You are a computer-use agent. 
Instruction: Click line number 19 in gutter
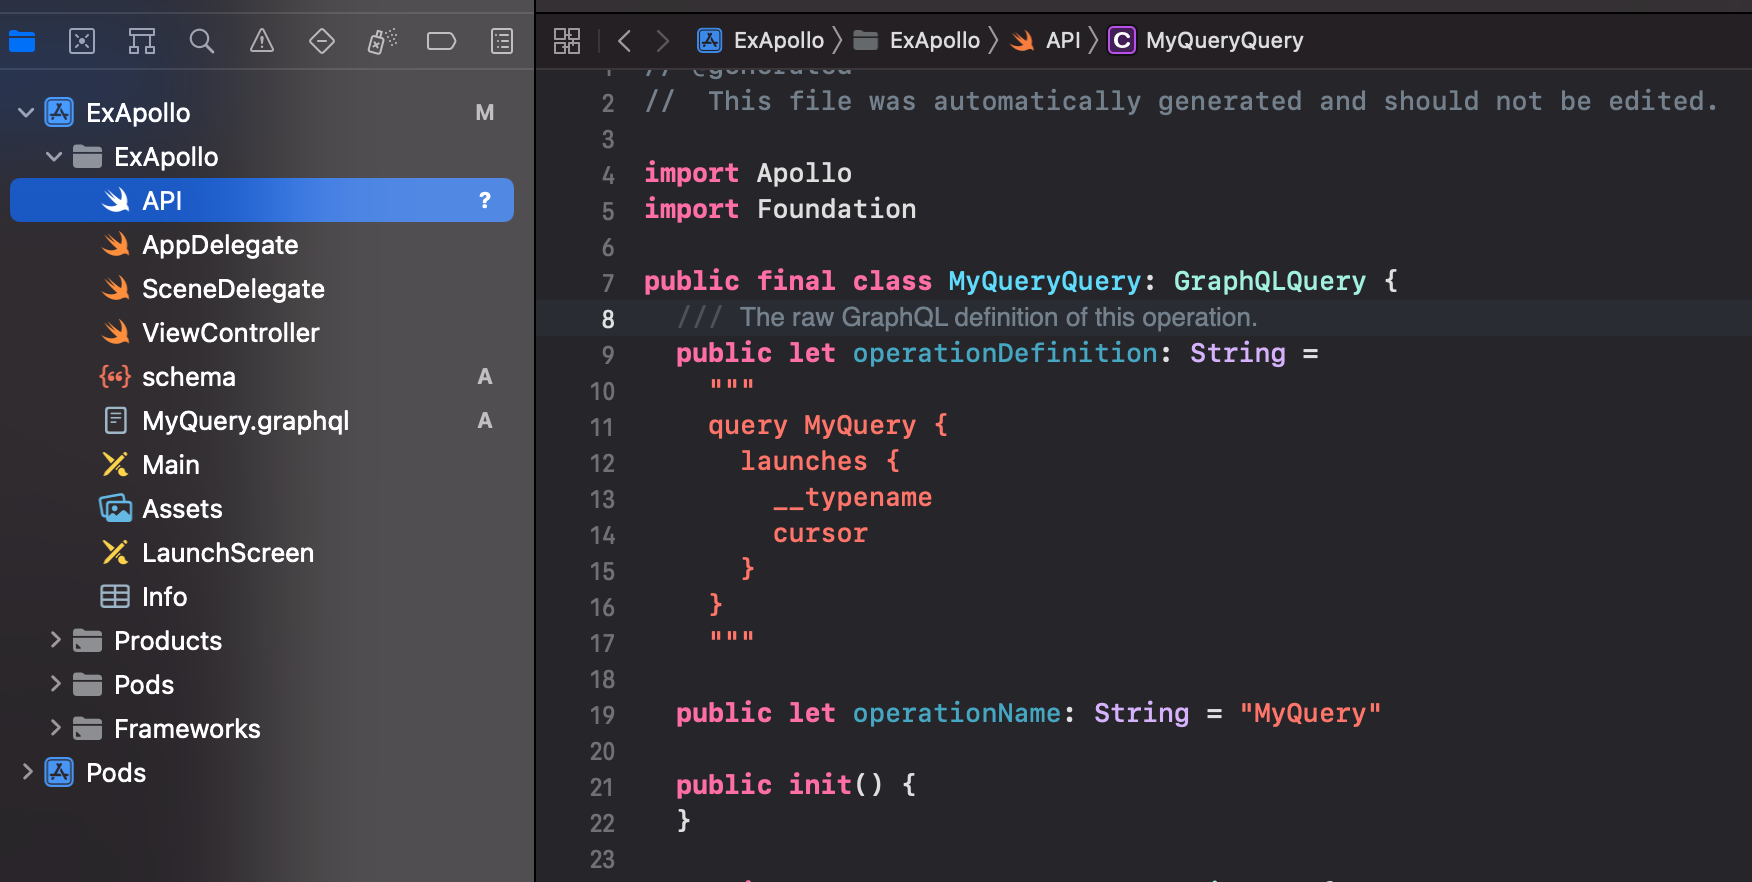602,716
